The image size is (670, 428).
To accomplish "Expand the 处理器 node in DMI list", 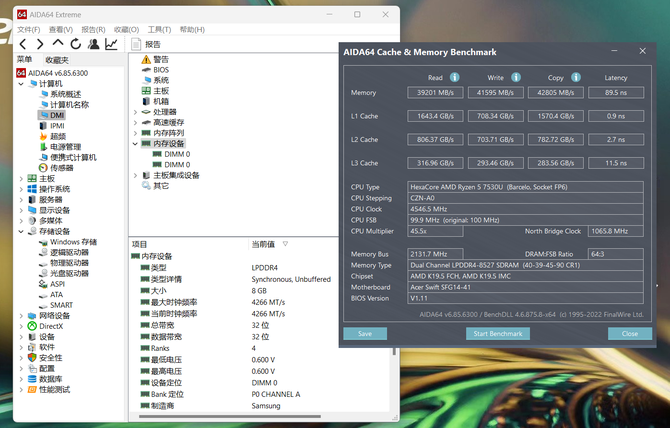I will coord(135,112).
